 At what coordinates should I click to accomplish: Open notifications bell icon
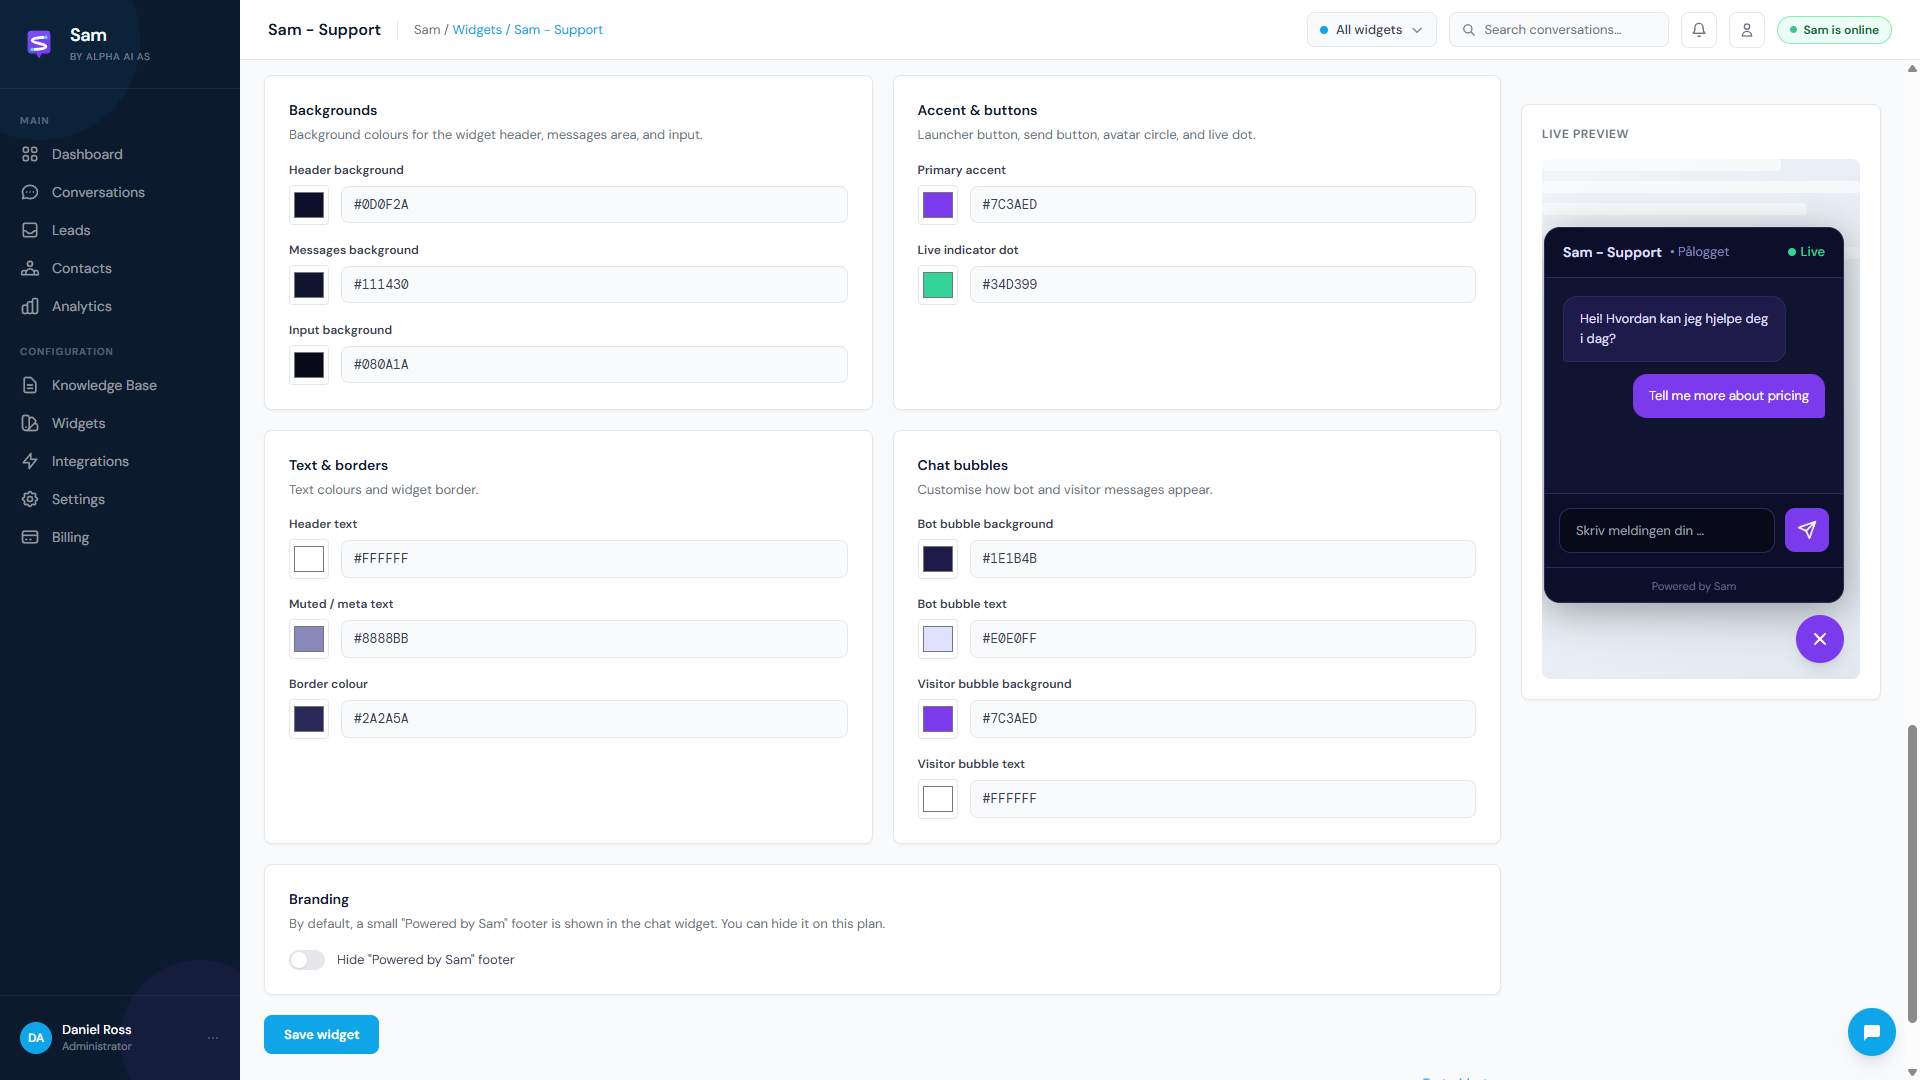(x=1699, y=30)
